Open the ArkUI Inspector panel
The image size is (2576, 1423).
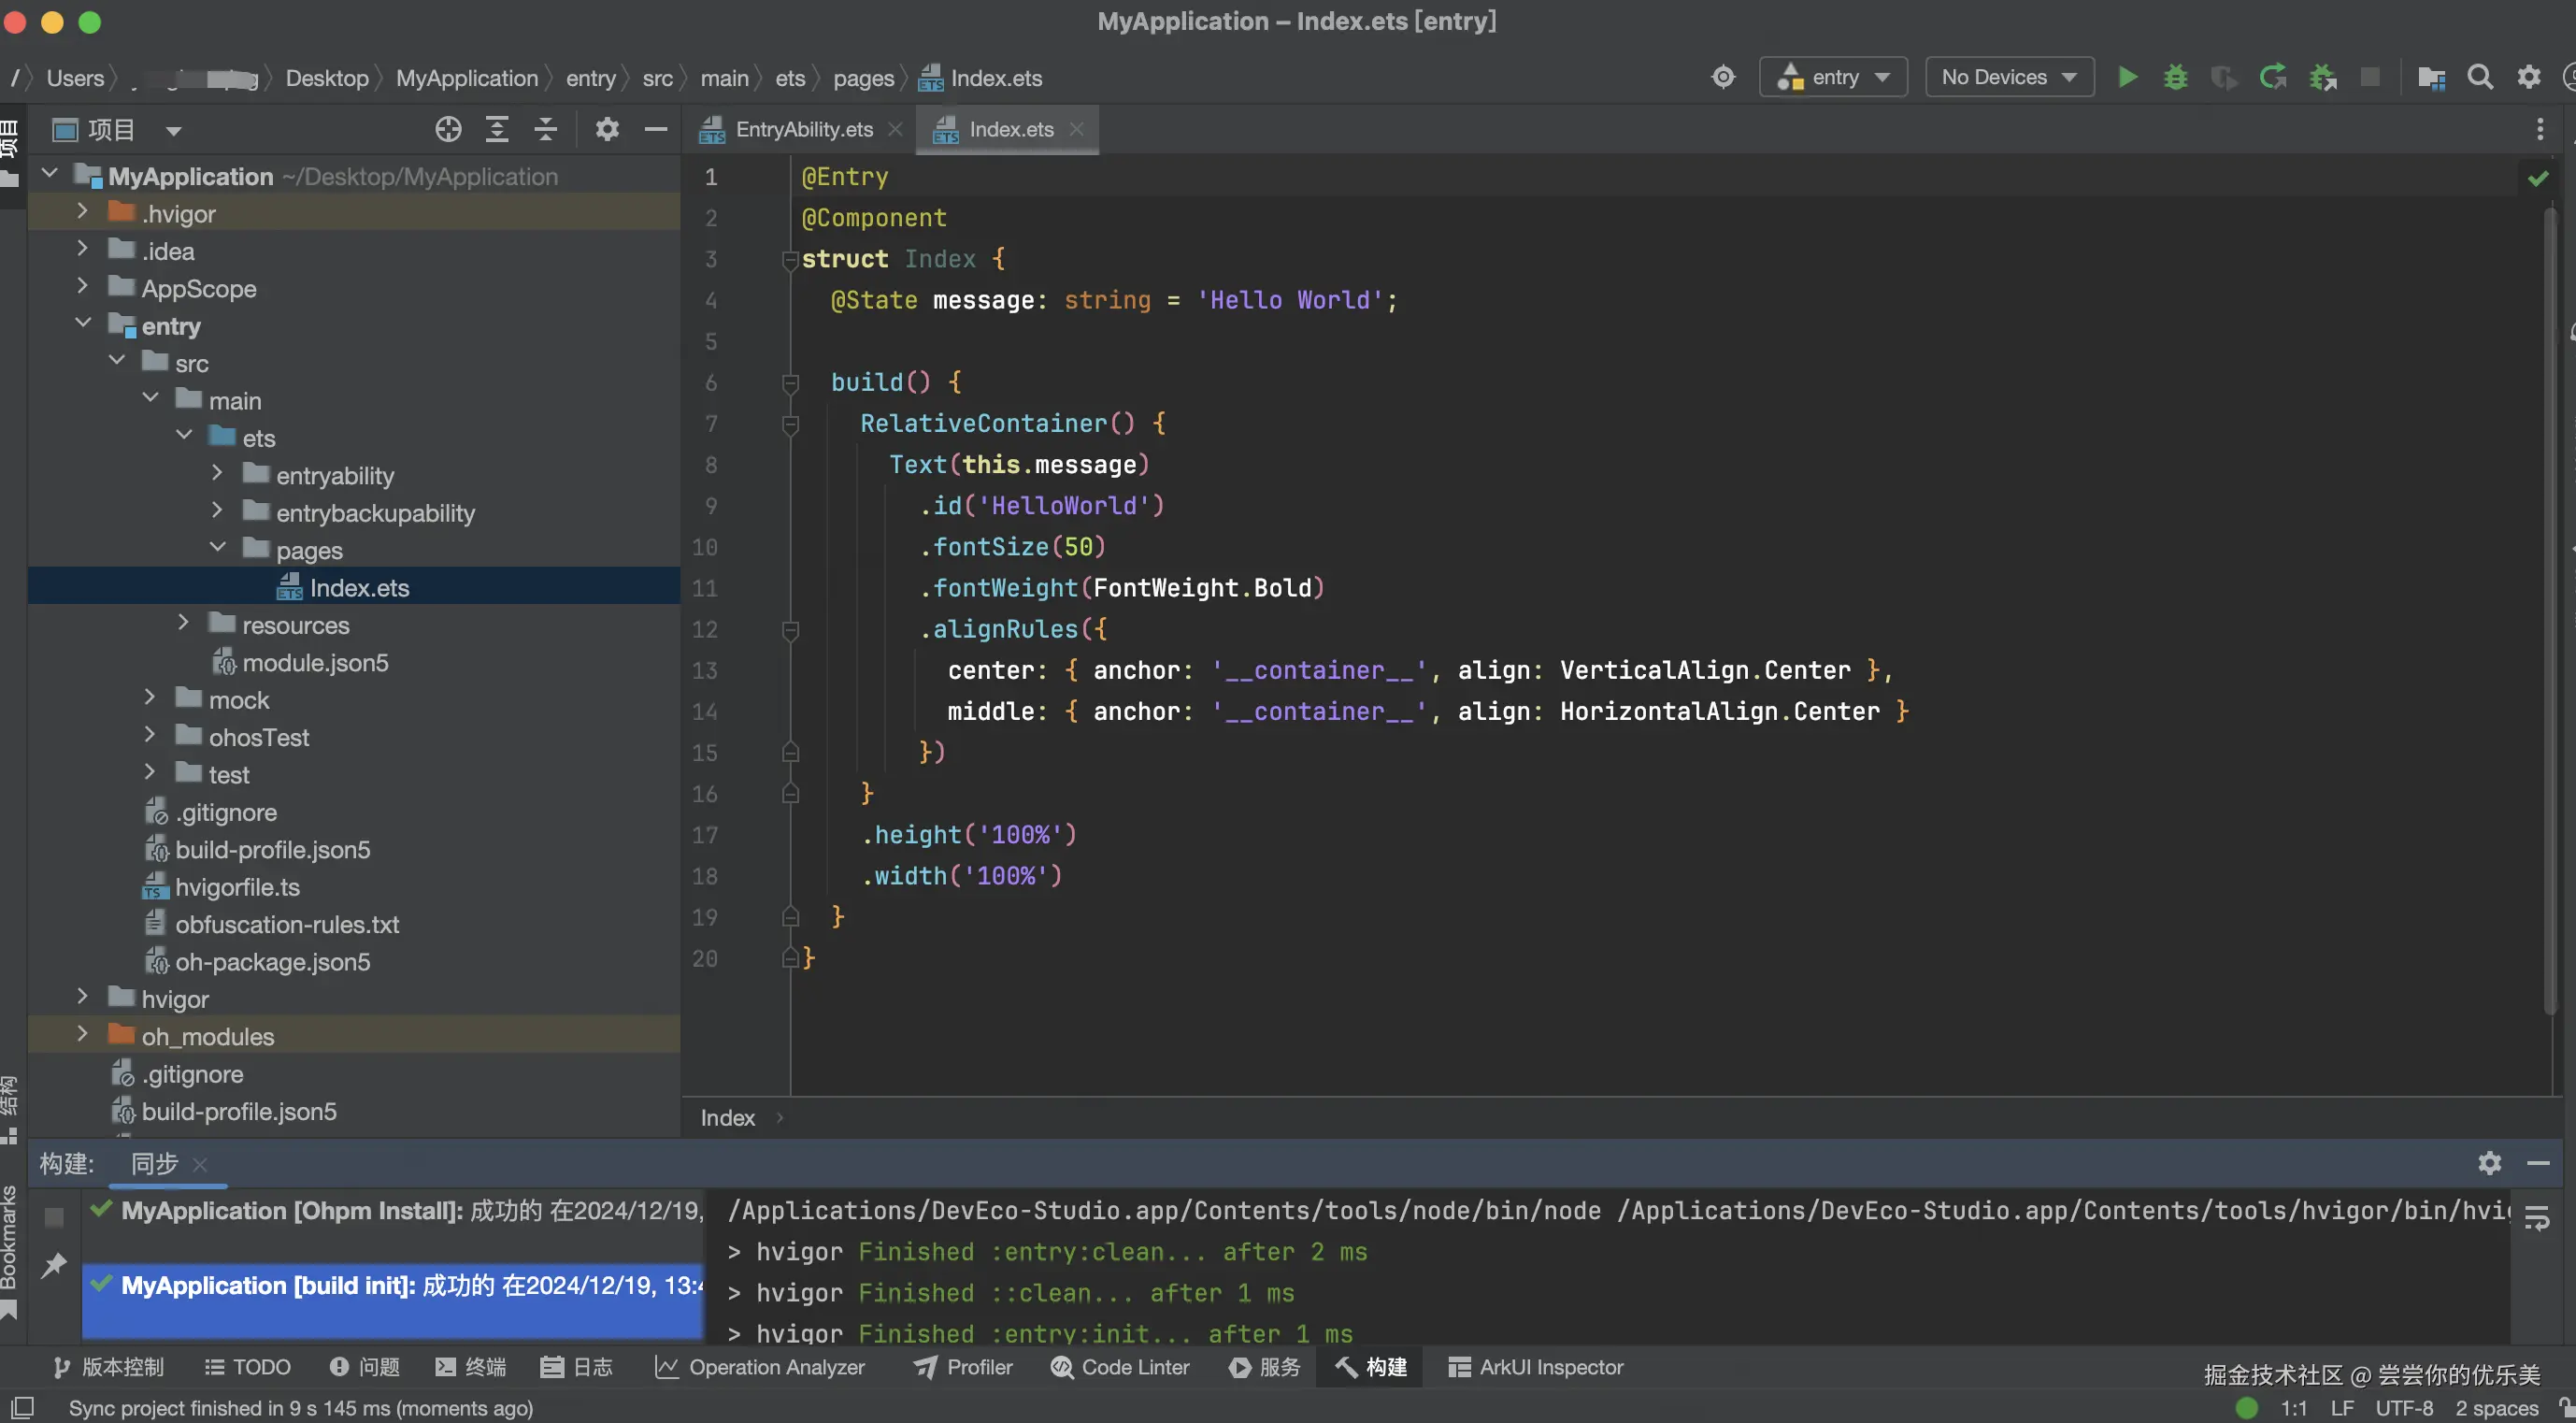(1536, 1367)
